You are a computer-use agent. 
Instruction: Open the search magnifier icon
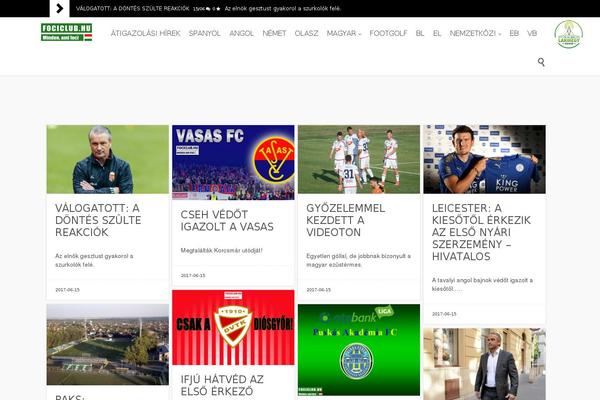click(x=541, y=62)
